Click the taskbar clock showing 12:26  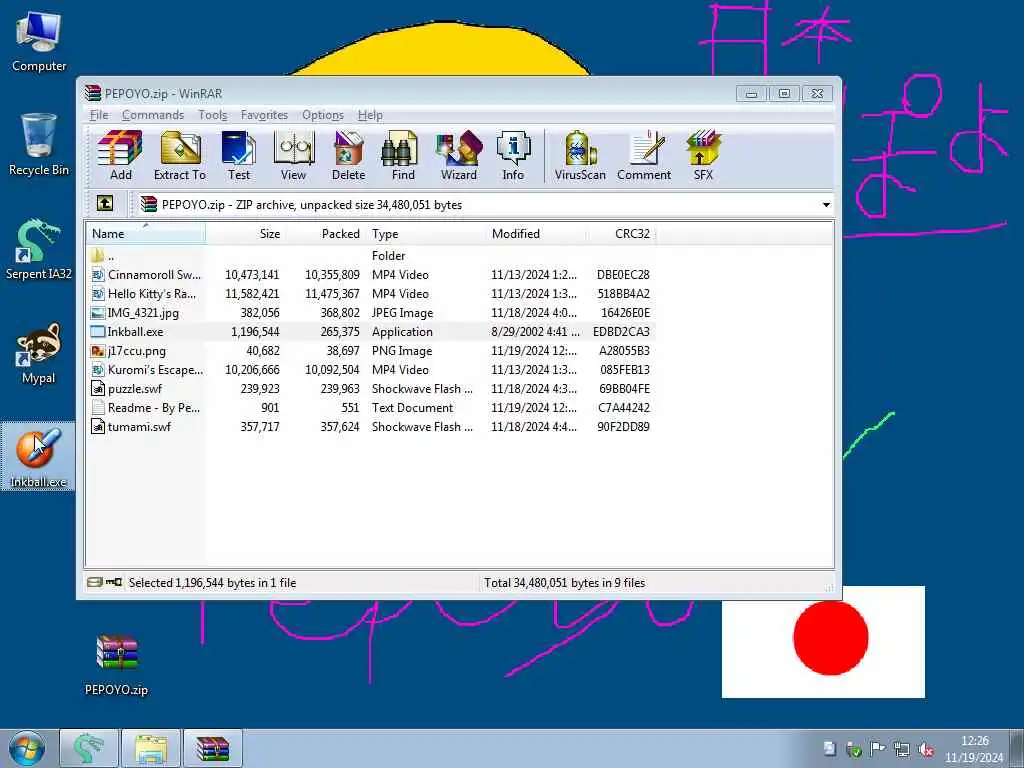click(x=974, y=749)
